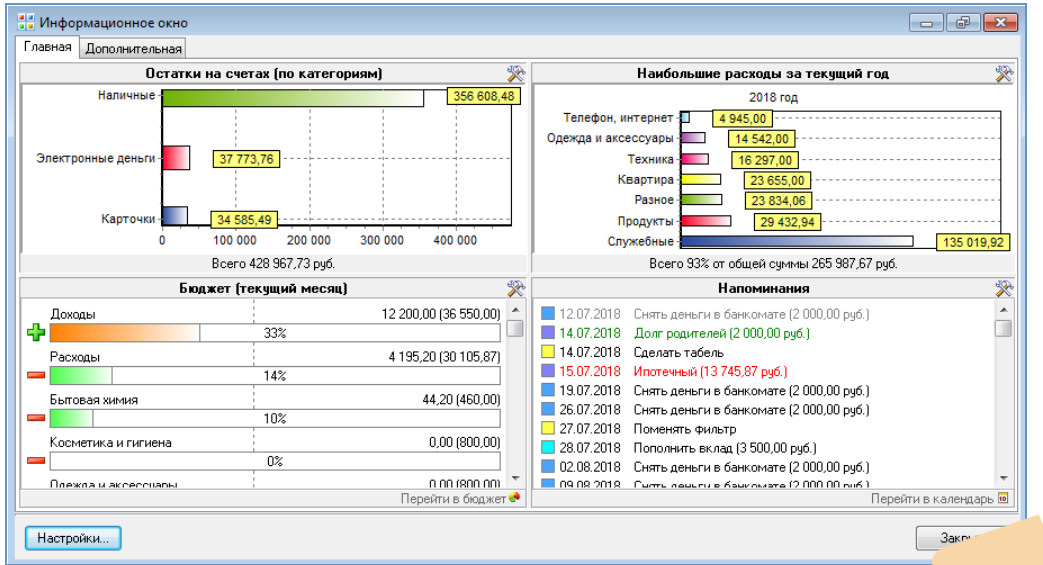This screenshot has width=1043, height=565.
Task: Click the cyan marker beside Пополнить вклад
Action: 547,448
